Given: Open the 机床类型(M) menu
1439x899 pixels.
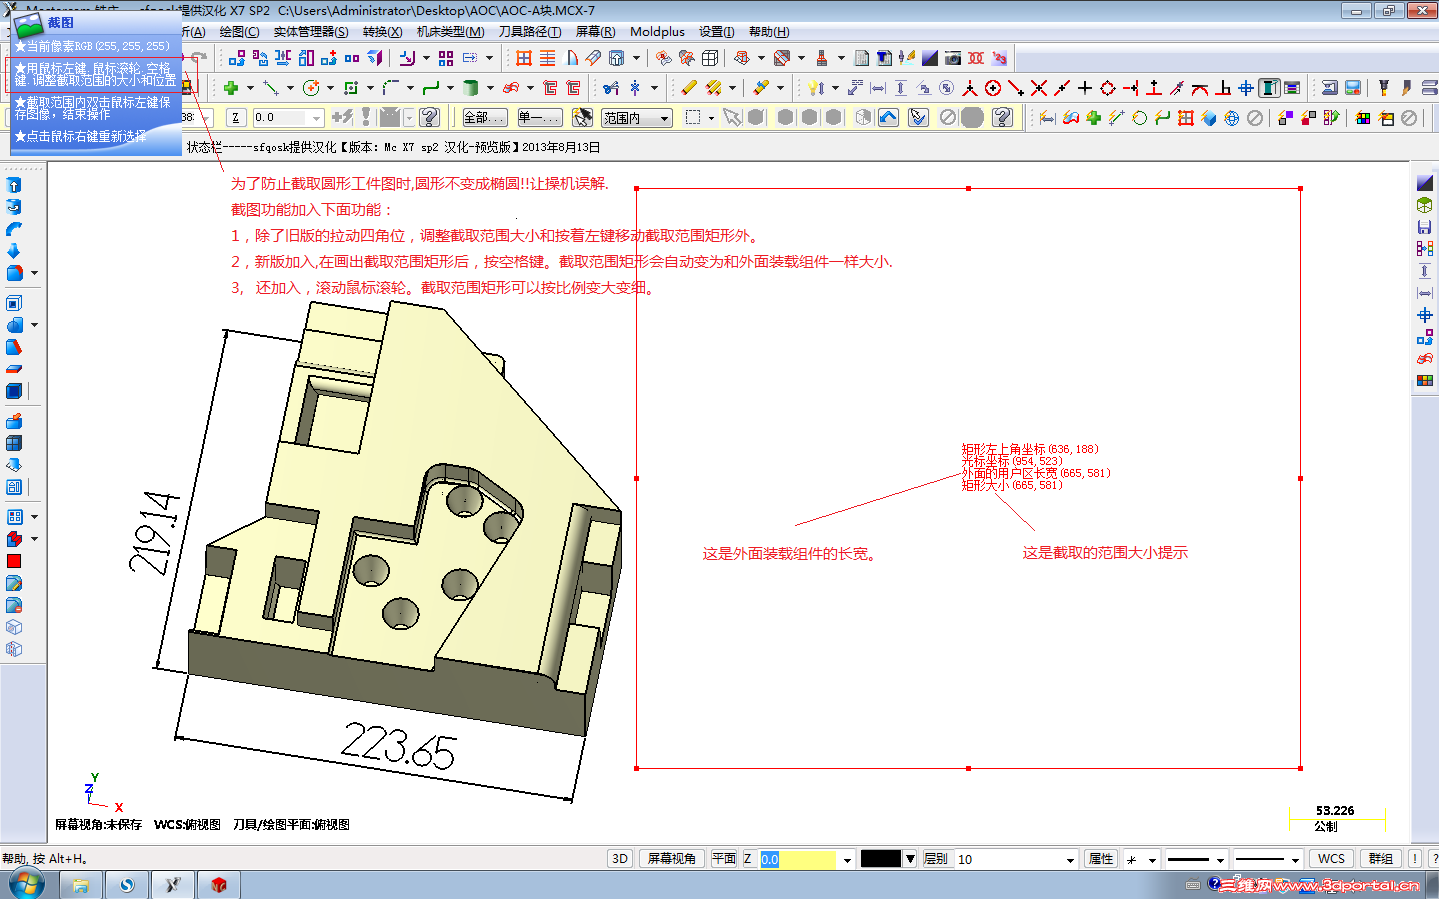Looking at the screenshot, I should [x=451, y=32].
